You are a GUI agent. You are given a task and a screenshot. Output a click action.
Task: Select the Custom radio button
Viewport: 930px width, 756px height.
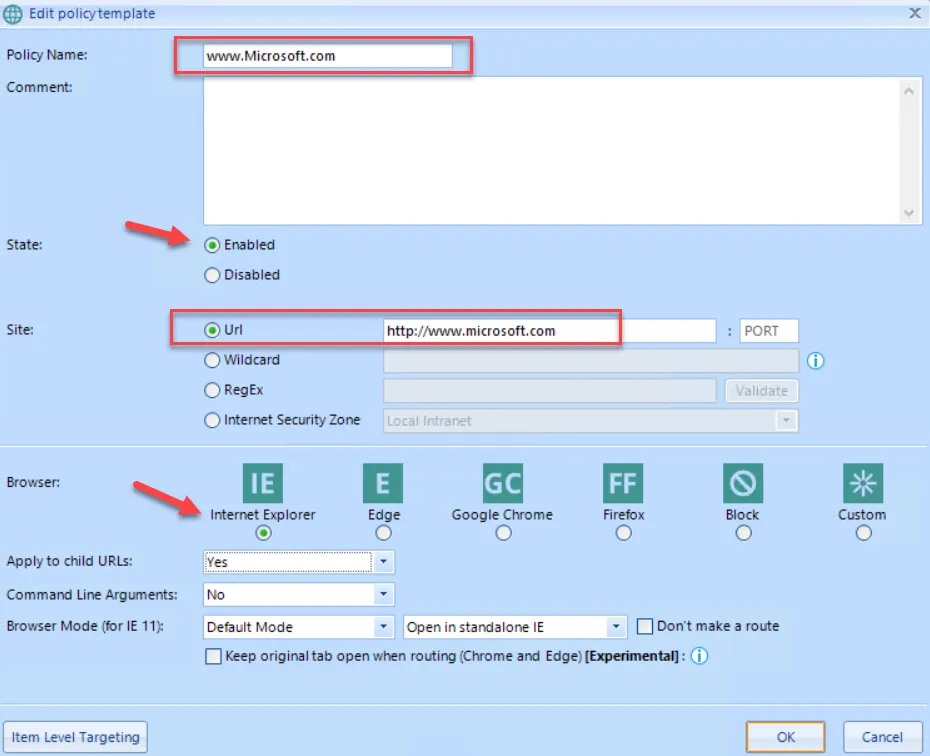coord(864,533)
